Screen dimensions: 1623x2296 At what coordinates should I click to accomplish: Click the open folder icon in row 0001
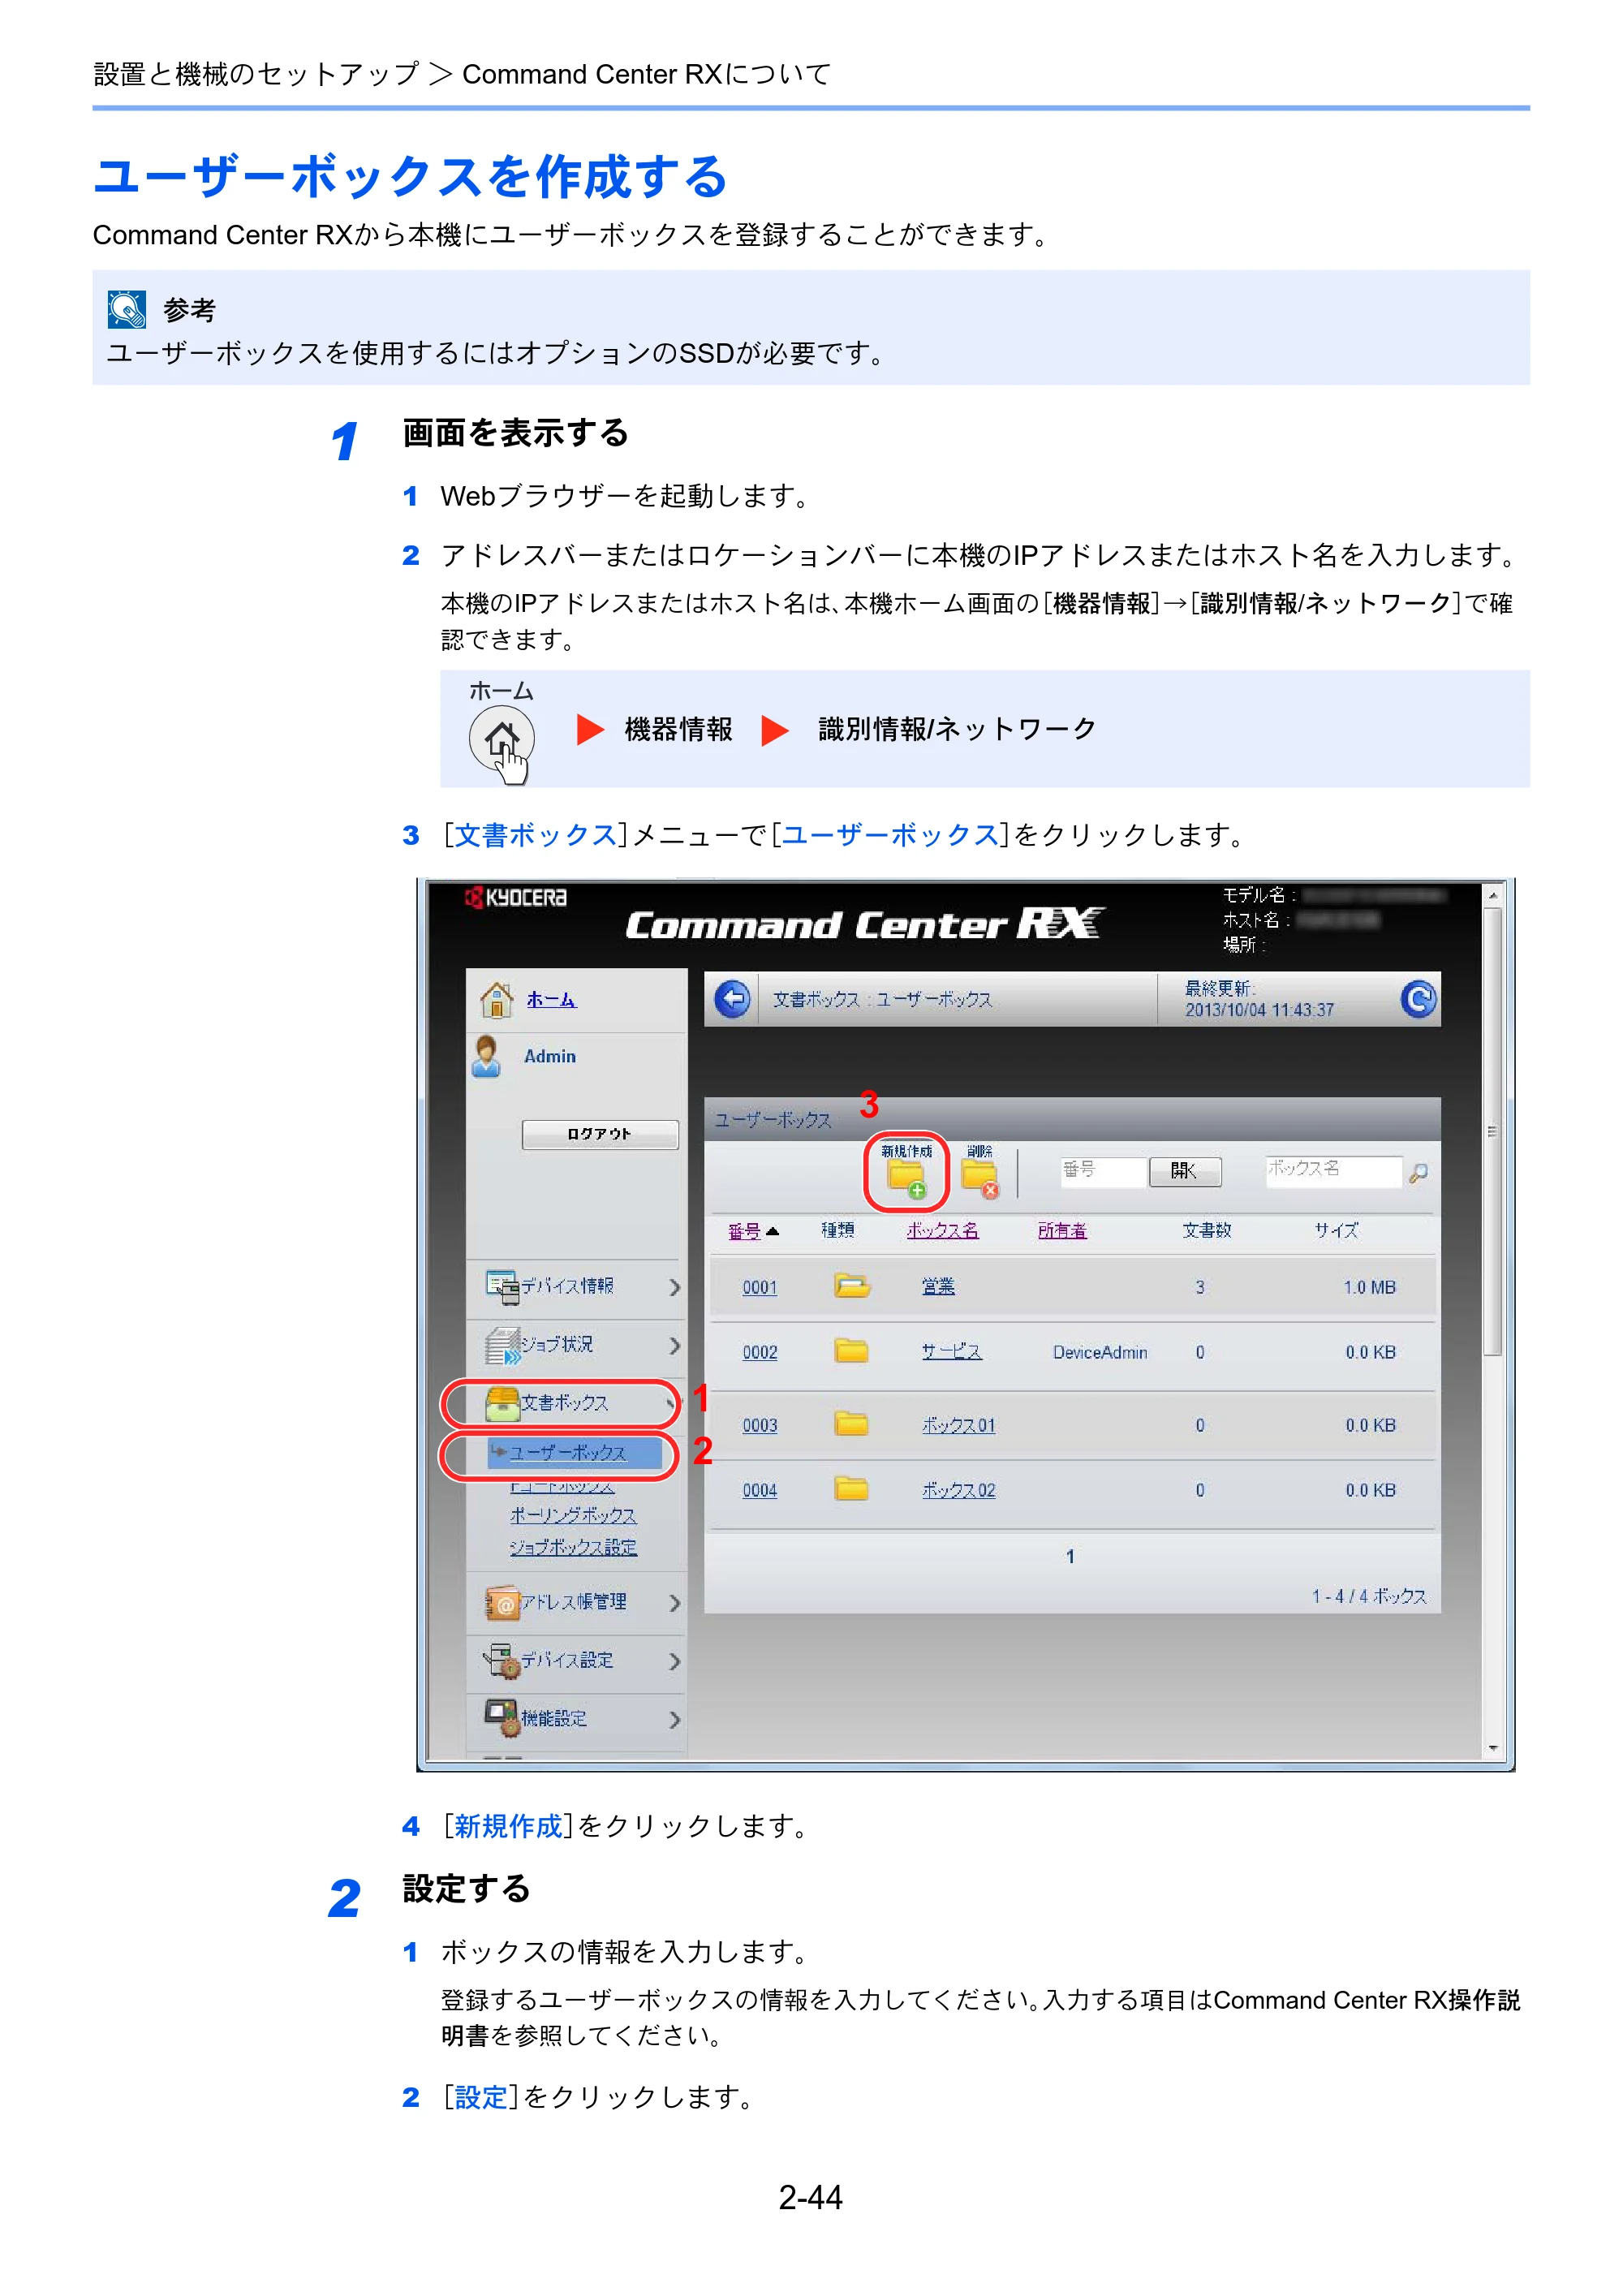851,1286
